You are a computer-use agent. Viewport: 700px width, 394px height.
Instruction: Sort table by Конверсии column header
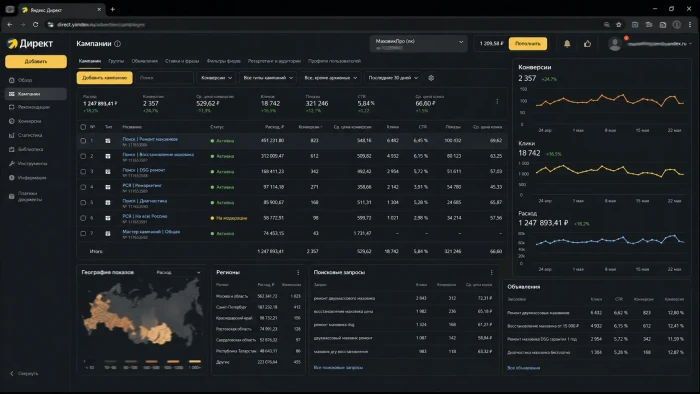point(310,127)
